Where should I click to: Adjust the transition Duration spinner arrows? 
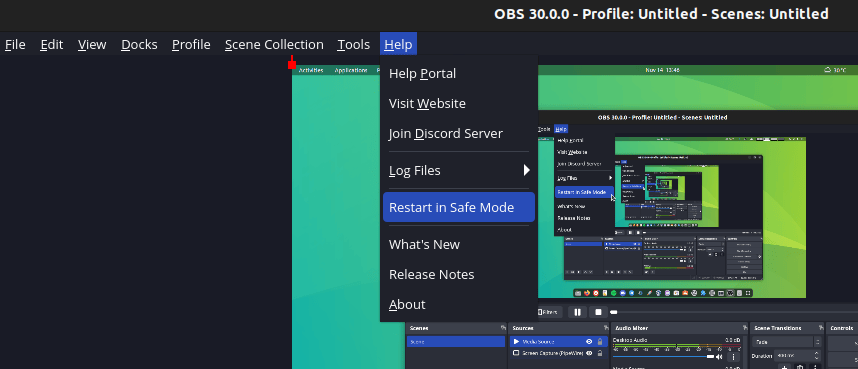pos(816,356)
